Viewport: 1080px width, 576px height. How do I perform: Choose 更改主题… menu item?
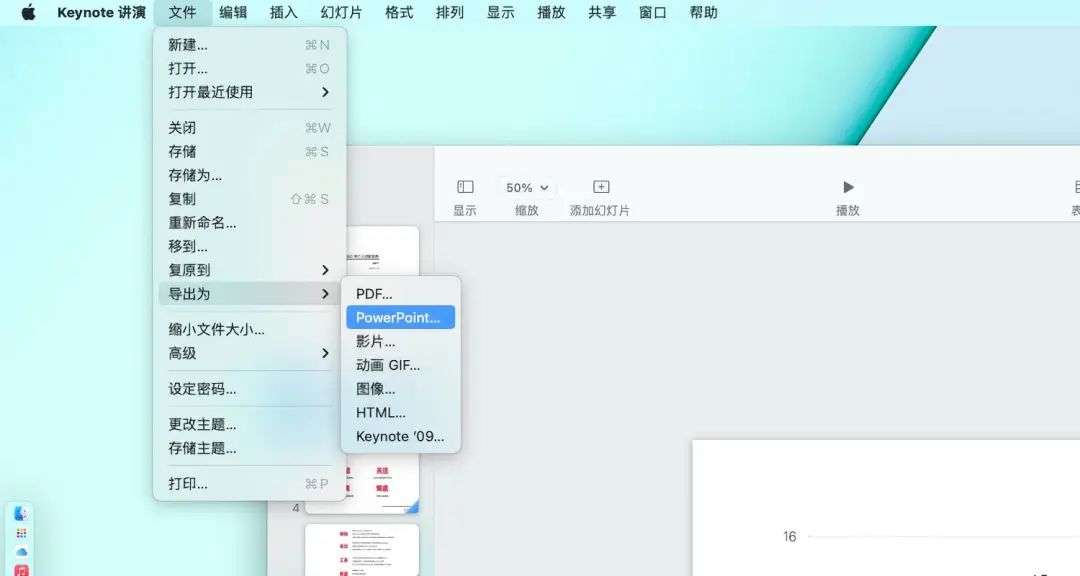[x=249, y=424]
